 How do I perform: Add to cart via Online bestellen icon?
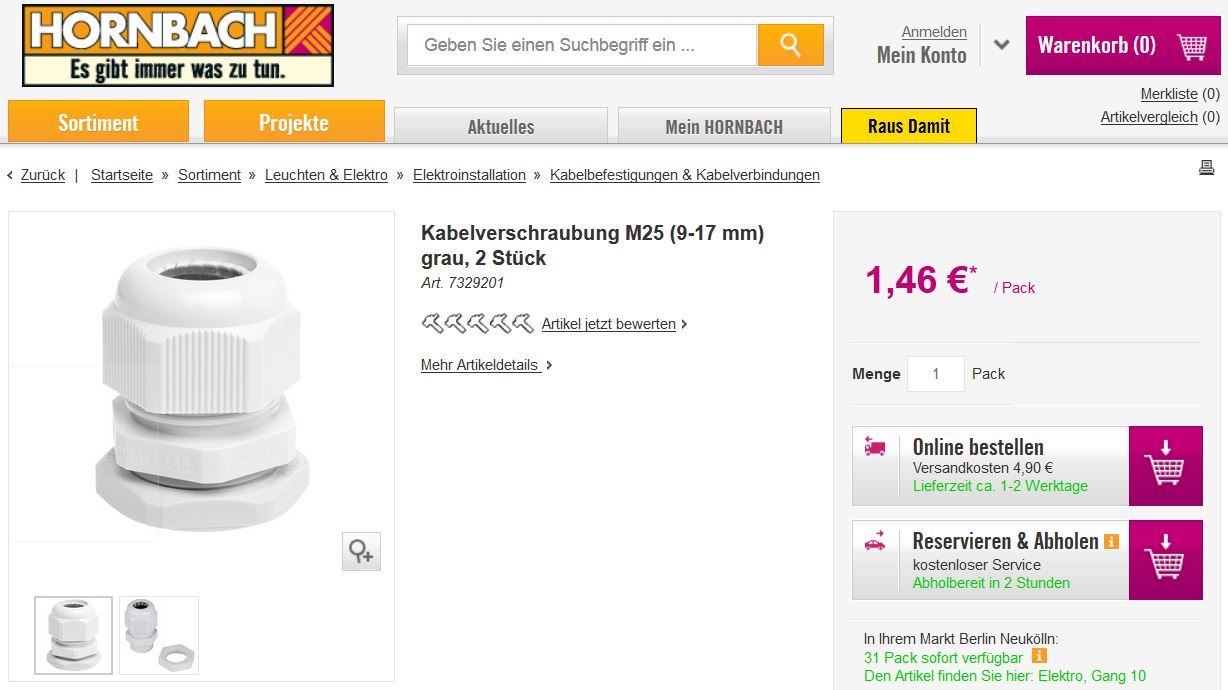point(1165,466)
